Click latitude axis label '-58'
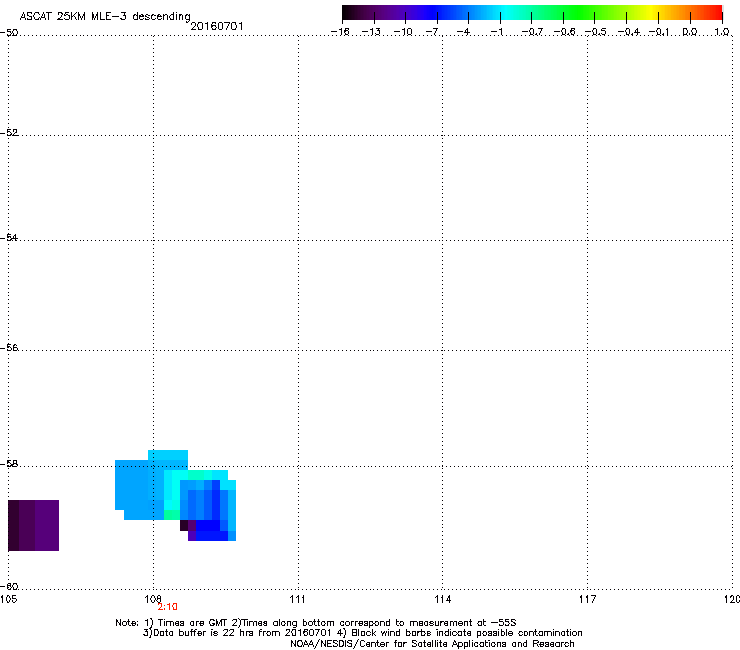The image size is (740, 650). point(9,464)
